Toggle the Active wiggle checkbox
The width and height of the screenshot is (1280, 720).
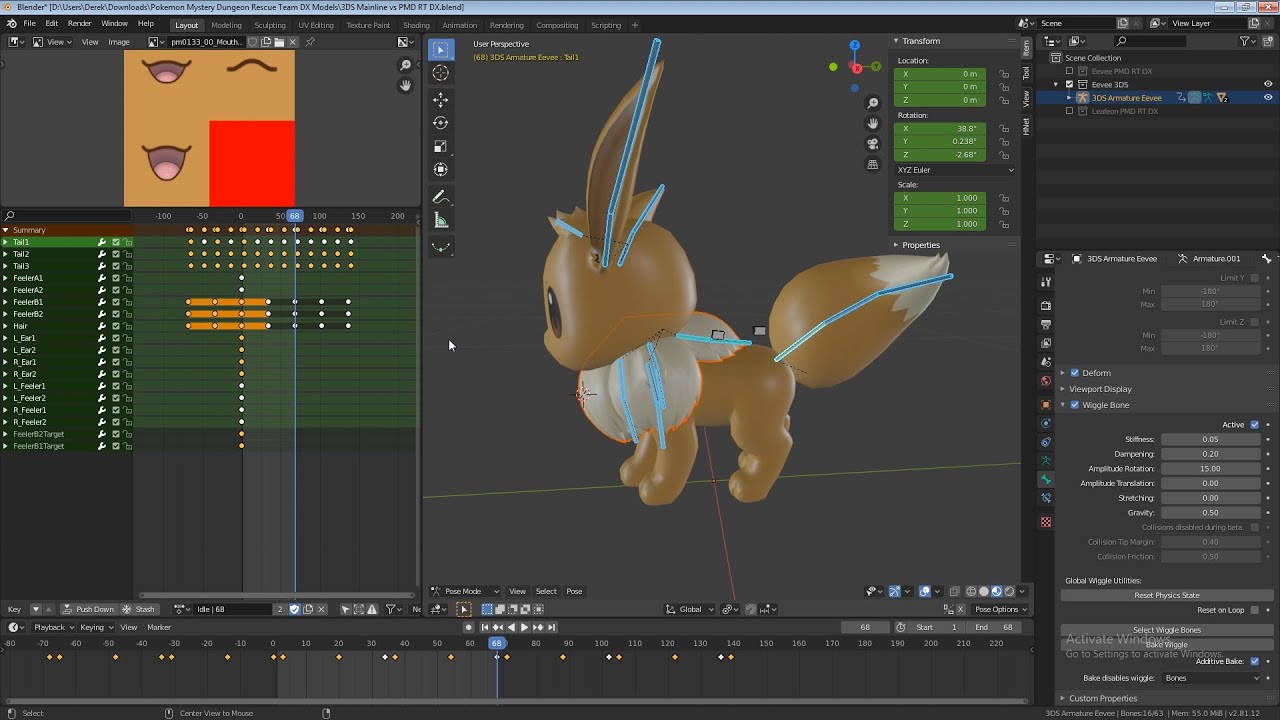[1255, 425]
